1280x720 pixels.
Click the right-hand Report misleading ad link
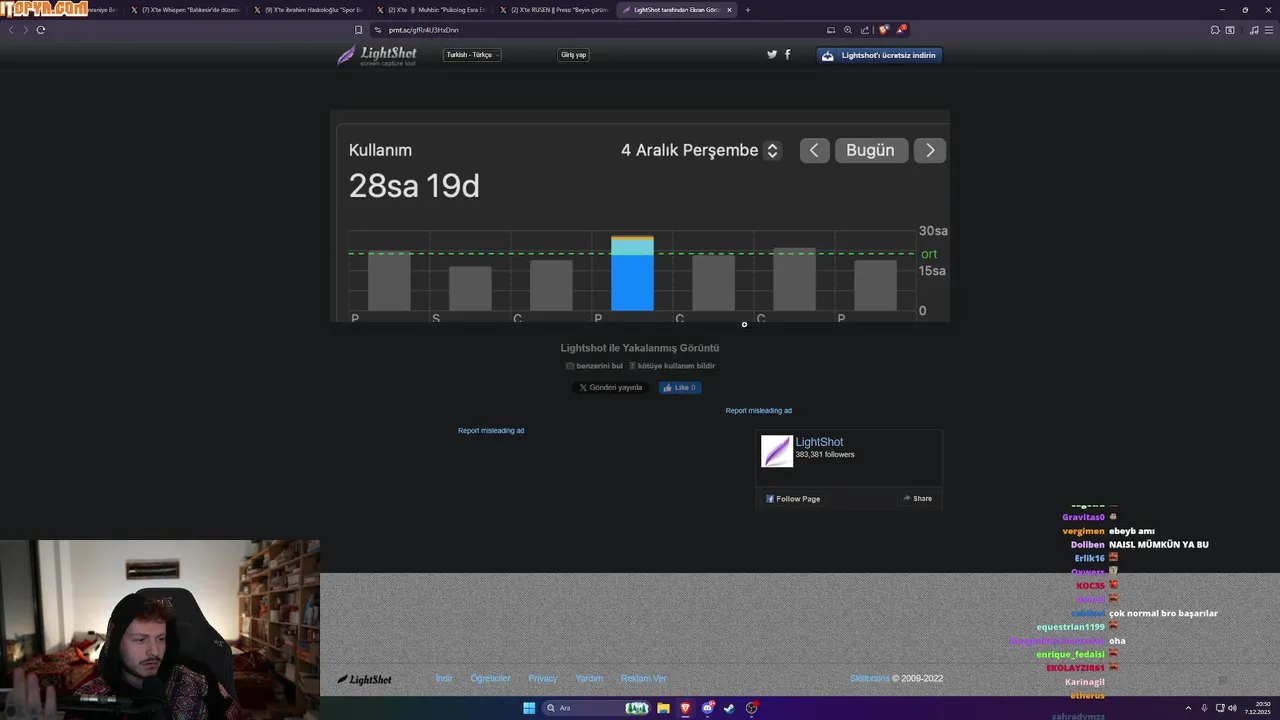759,411
